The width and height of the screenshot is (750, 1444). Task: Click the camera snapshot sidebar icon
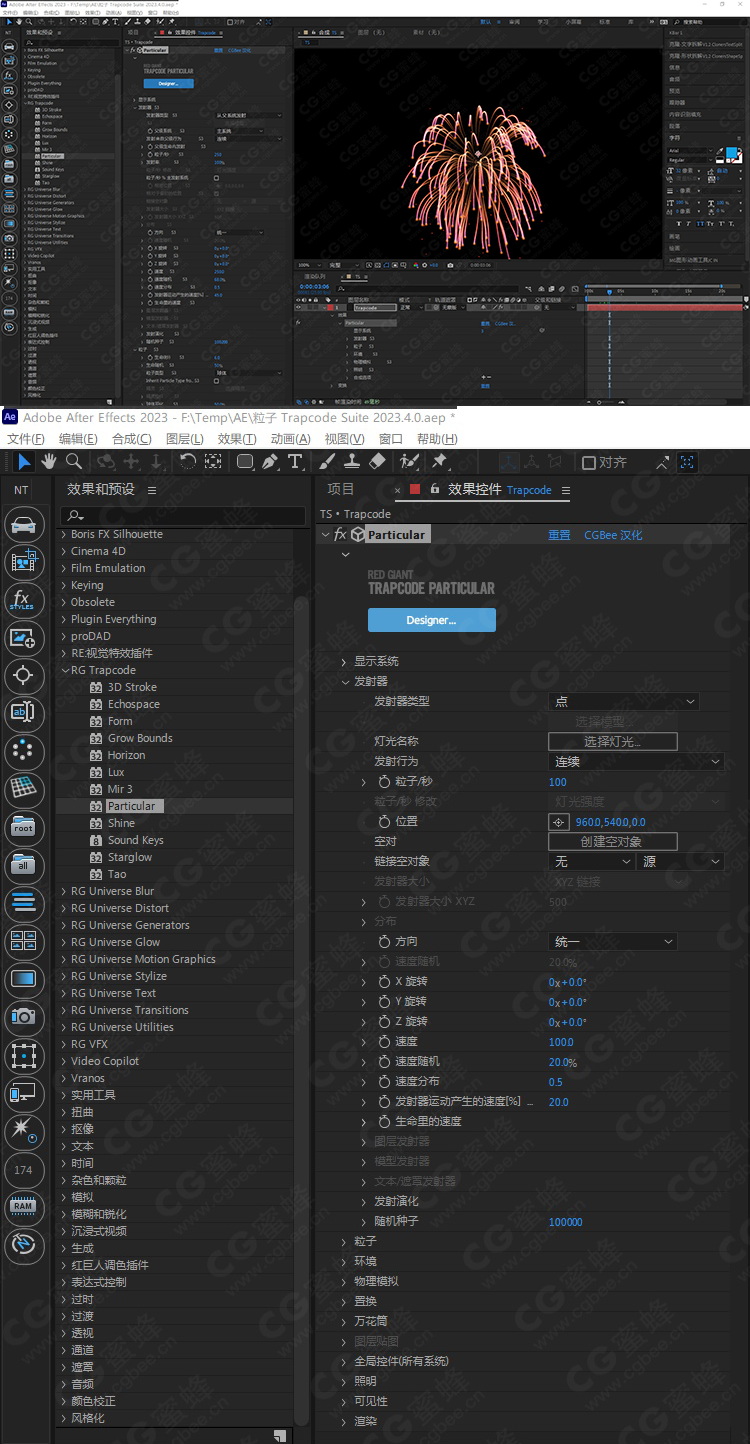point(22,1016)
